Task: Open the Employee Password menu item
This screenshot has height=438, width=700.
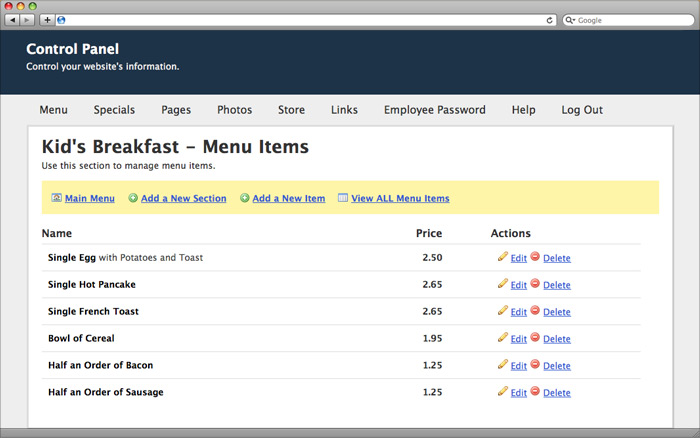Action: click(x=435, y=110)
